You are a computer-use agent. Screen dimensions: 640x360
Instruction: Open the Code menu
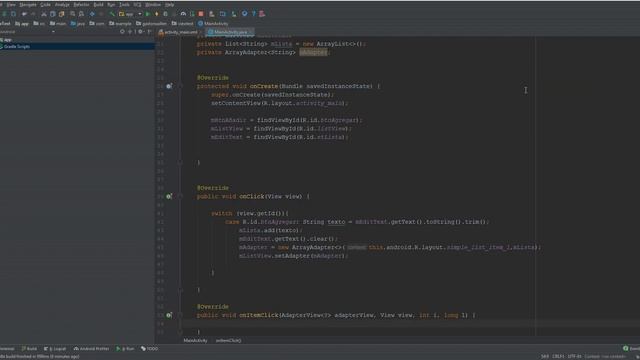[x=45, y=4]
